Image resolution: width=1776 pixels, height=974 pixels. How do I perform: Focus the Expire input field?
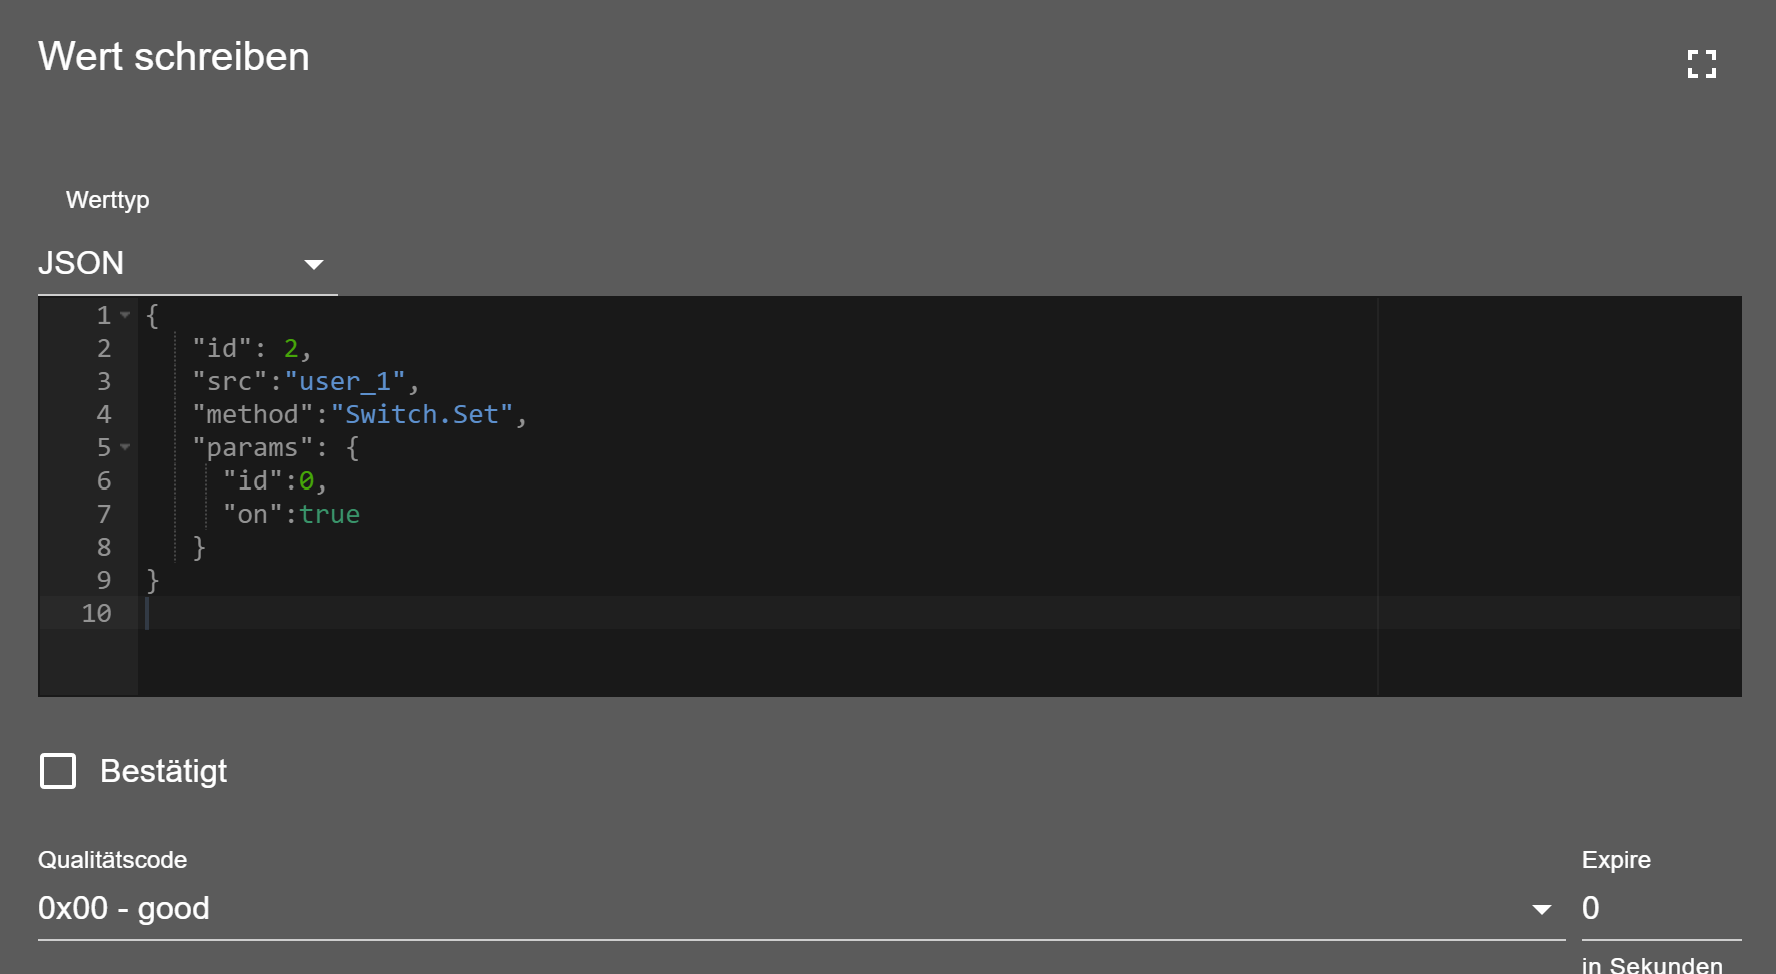pos(1661,908)
